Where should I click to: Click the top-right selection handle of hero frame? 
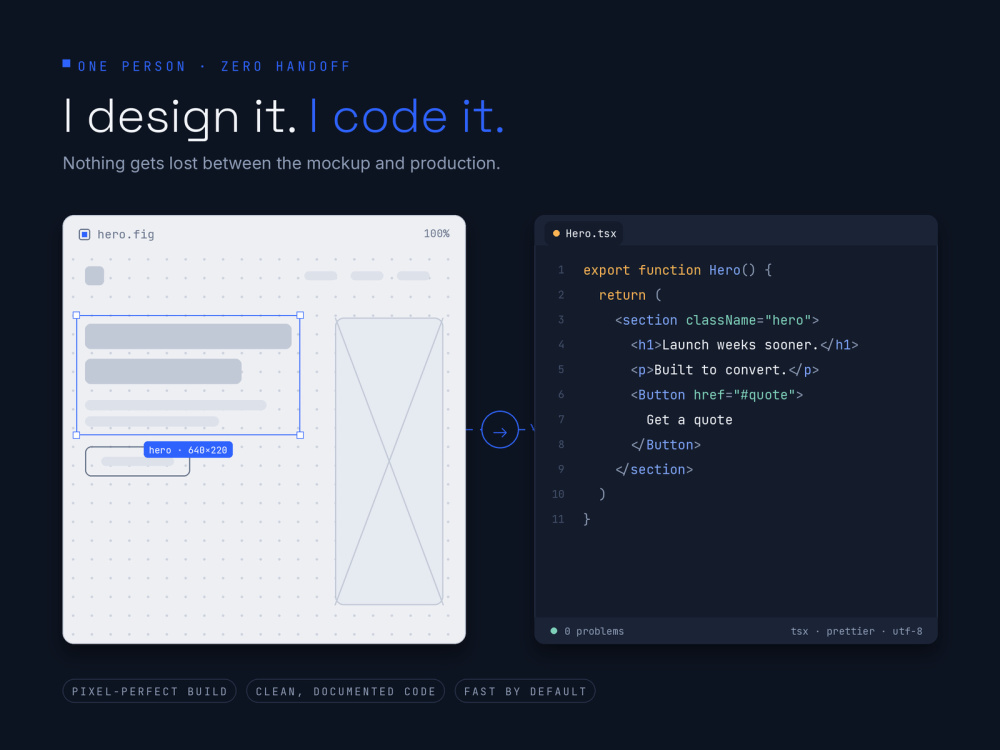click(300, 315)
